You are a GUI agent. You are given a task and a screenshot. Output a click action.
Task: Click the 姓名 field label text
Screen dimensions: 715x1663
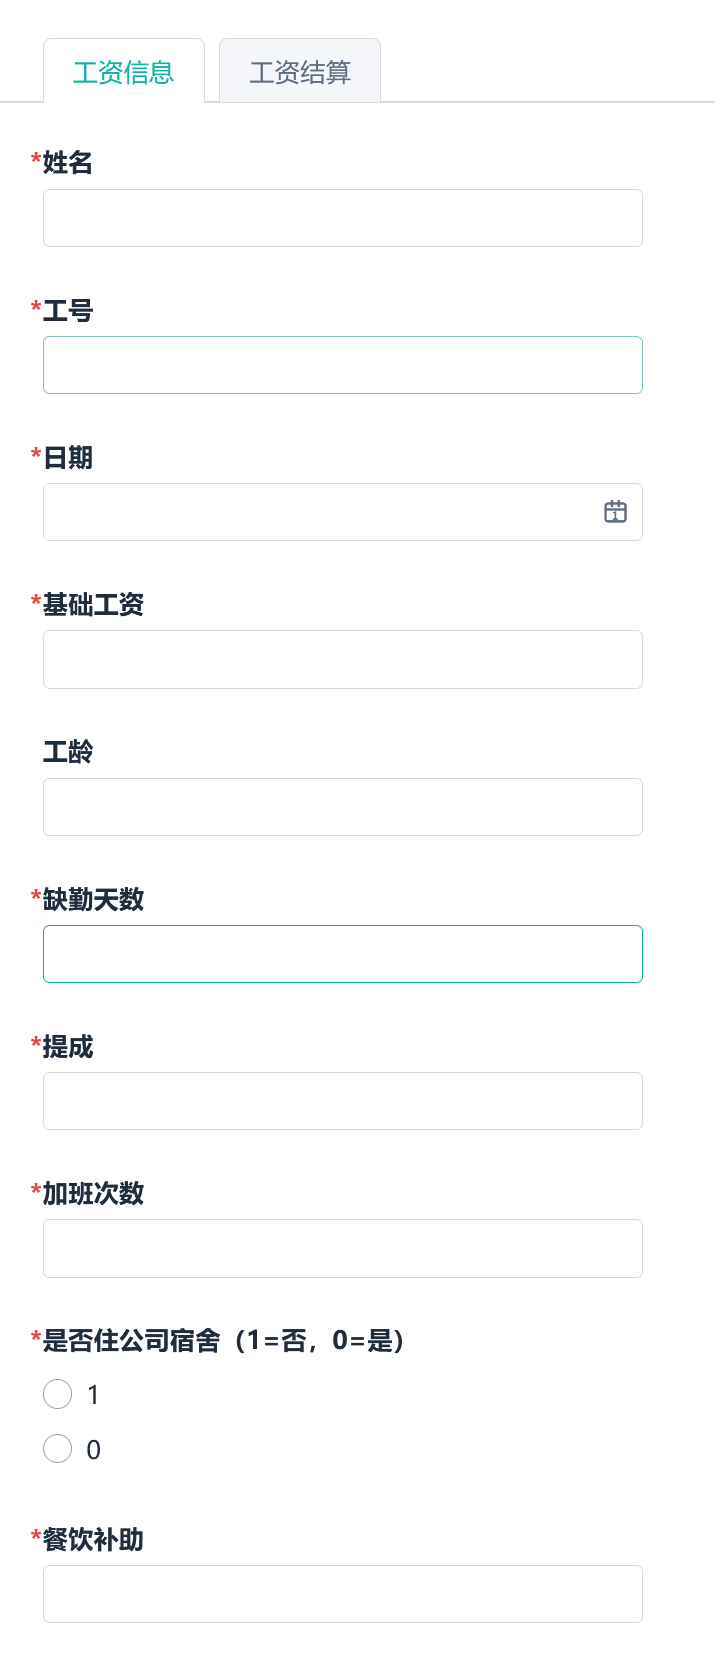click(68, 162)
